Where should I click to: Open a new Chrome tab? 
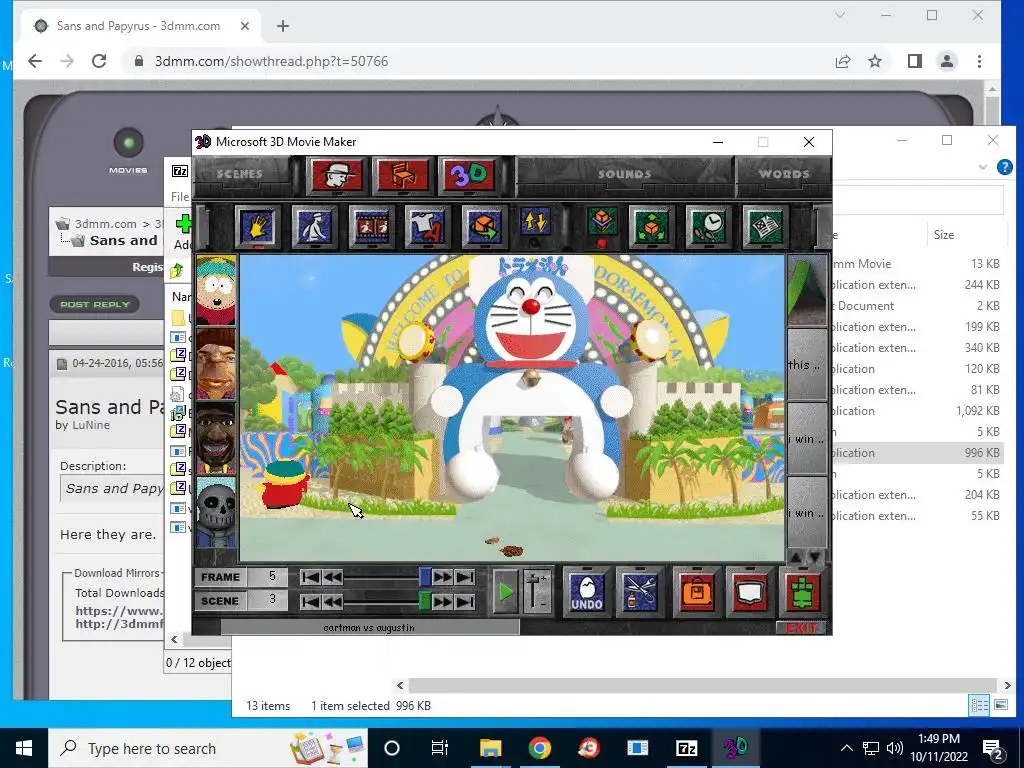[283, 26]
